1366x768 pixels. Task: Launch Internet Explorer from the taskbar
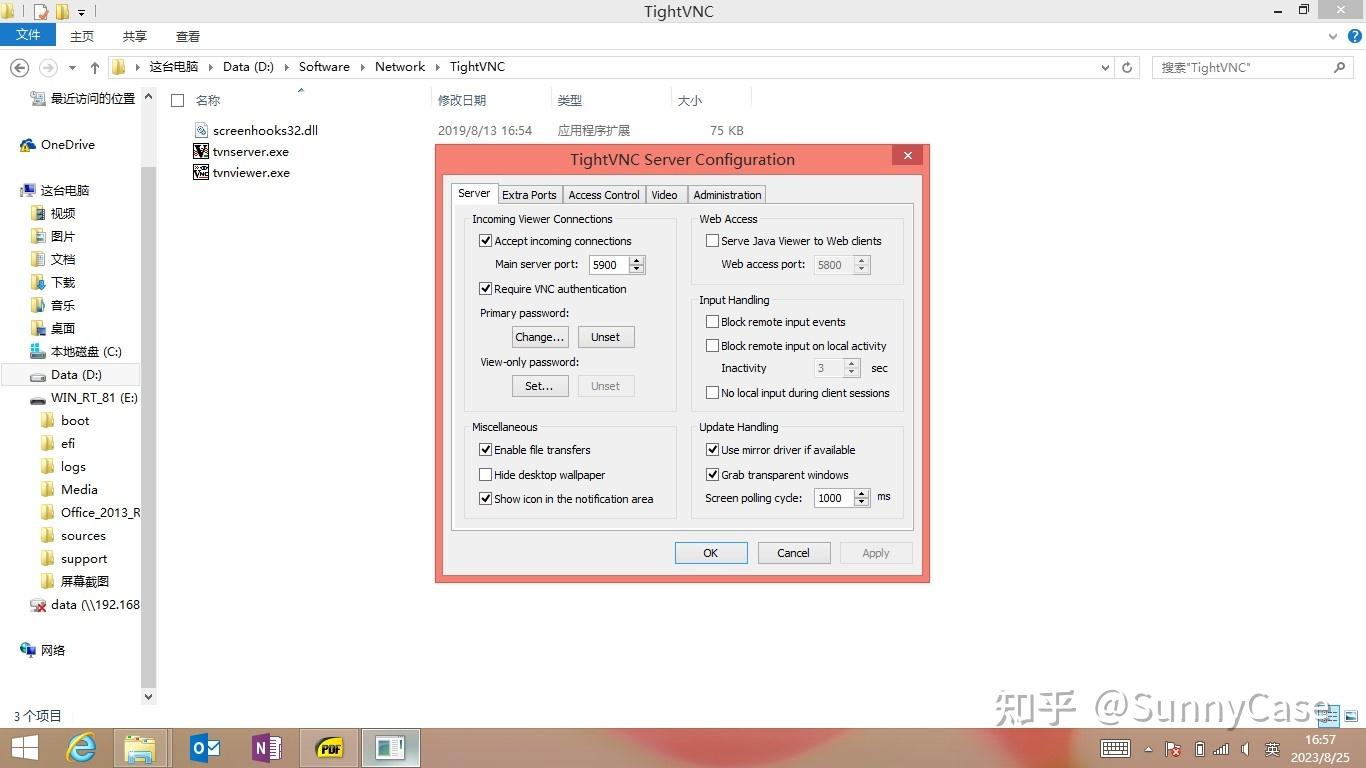coord(81,748)
